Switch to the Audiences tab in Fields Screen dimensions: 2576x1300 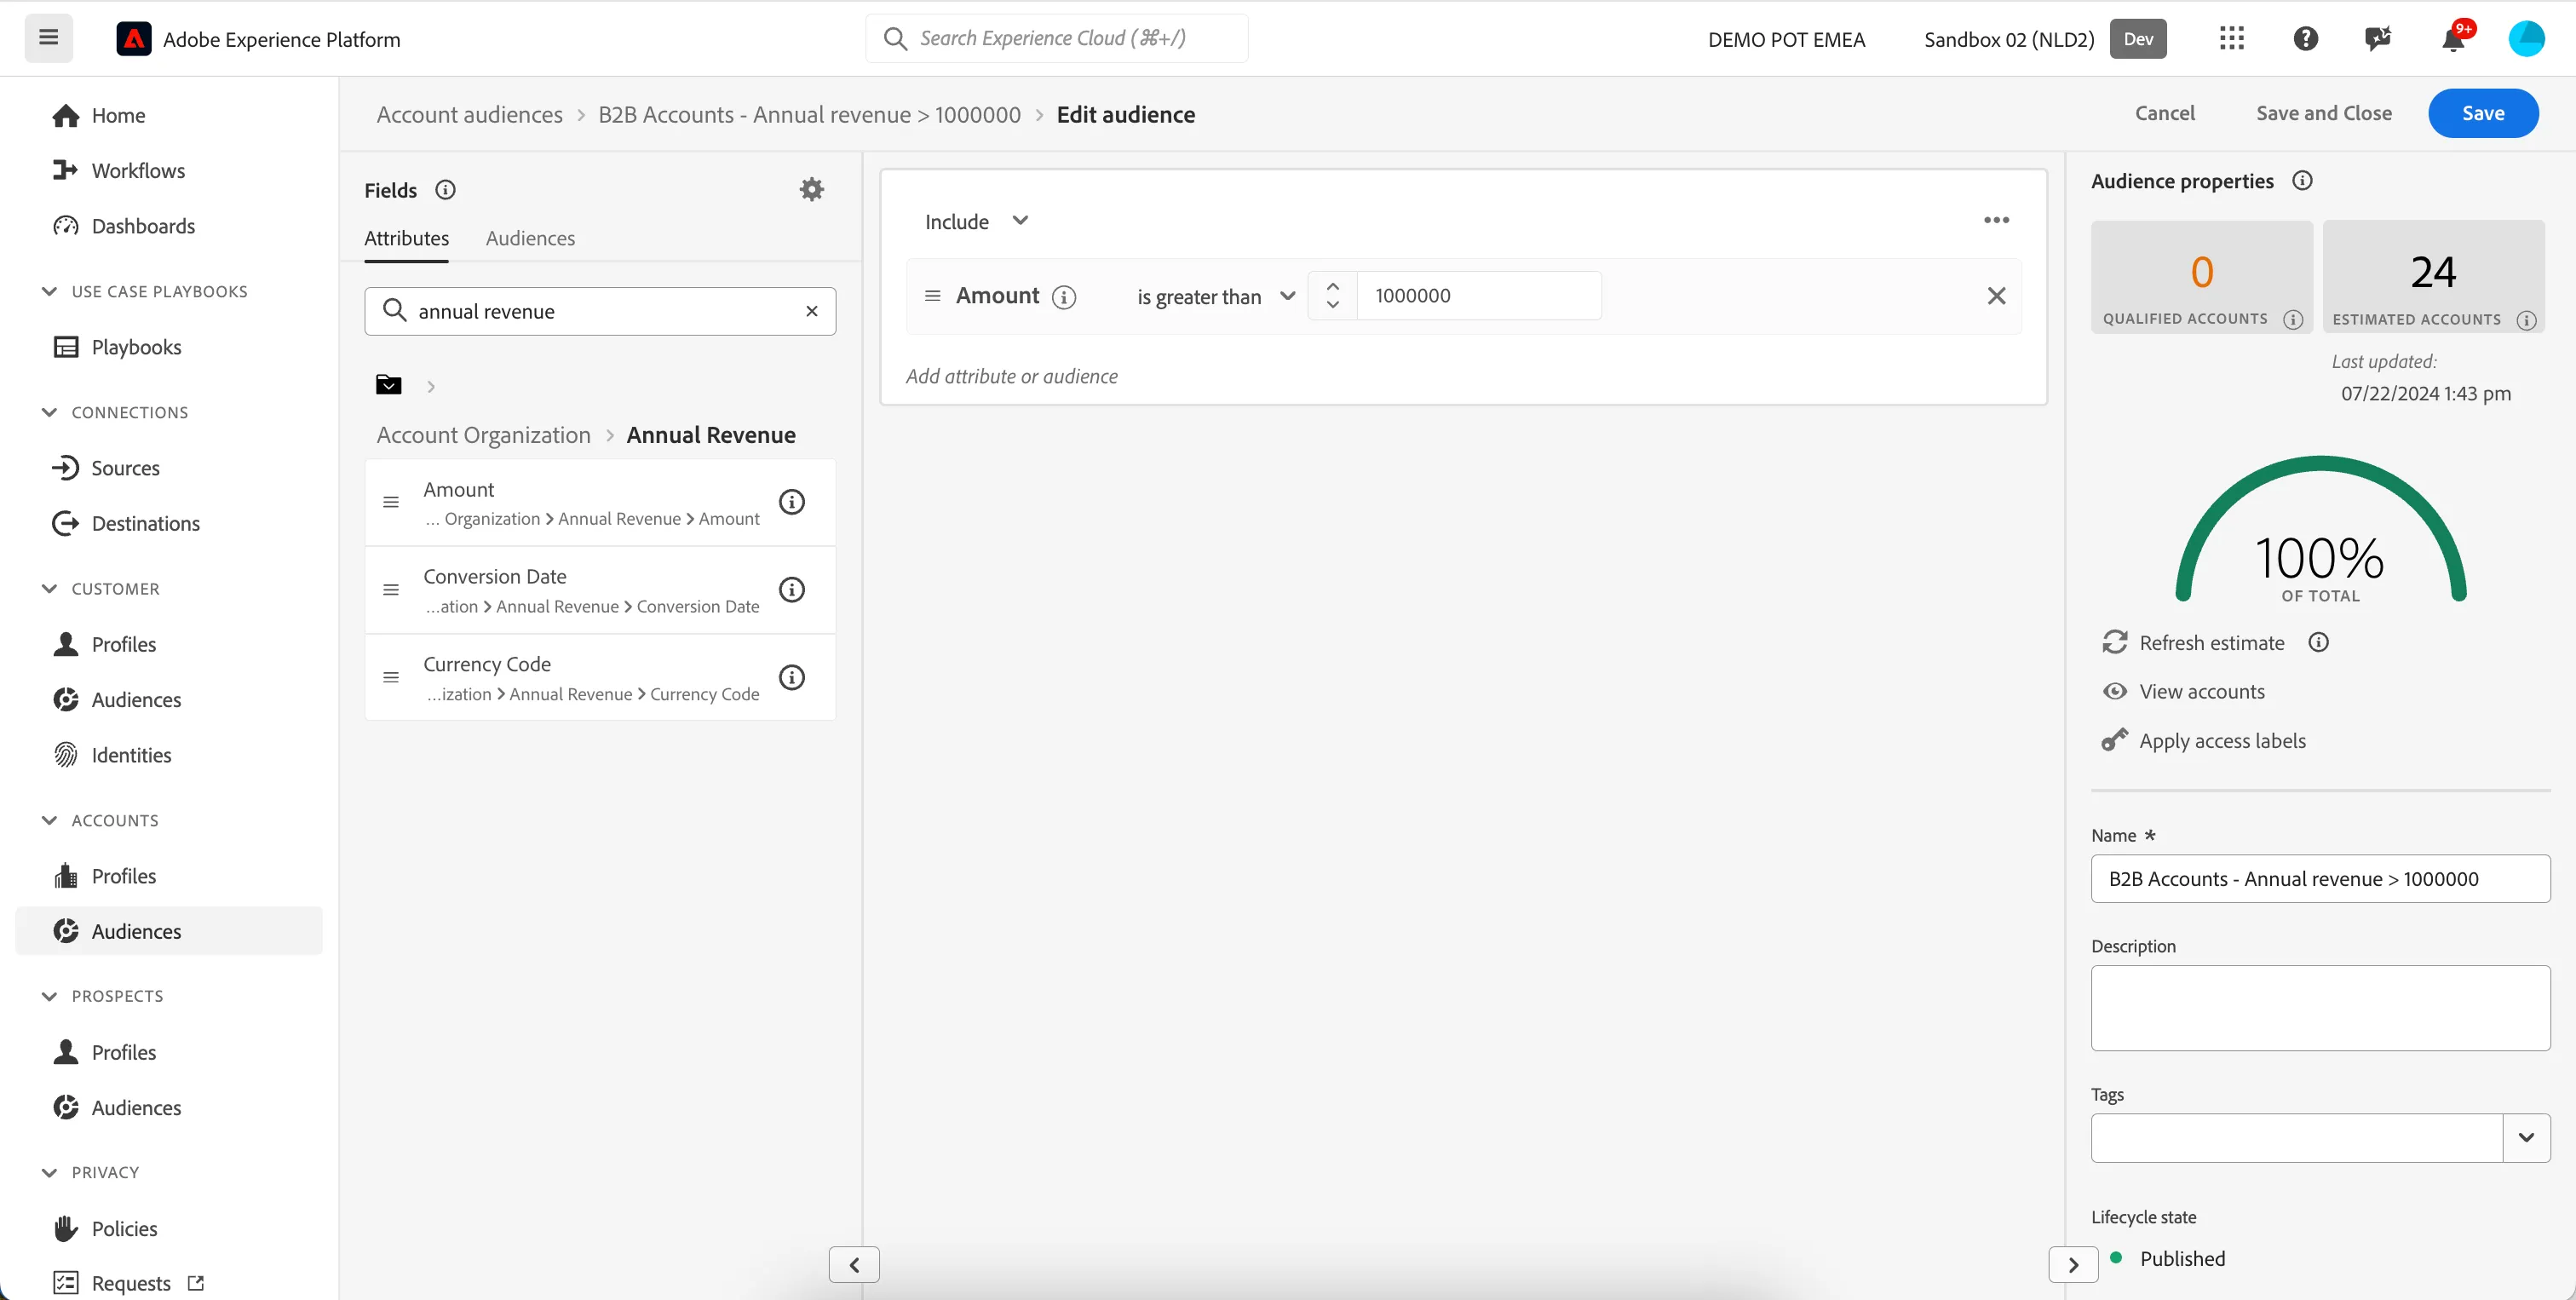pos(530,238)
